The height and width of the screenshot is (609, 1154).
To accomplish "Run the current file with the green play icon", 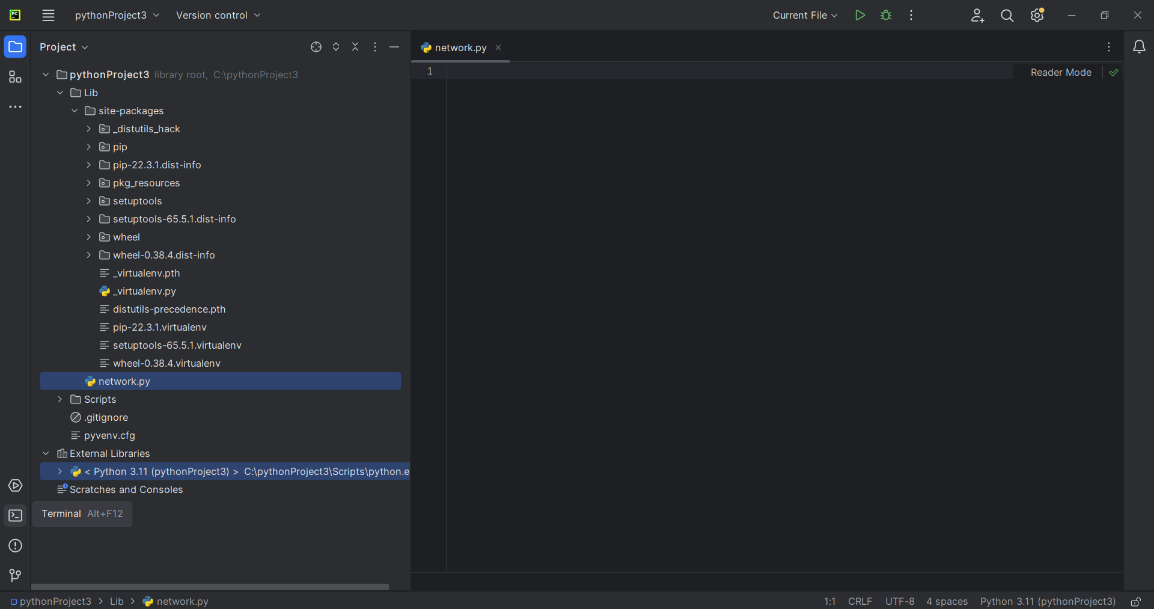I will [x=860, y=15].
